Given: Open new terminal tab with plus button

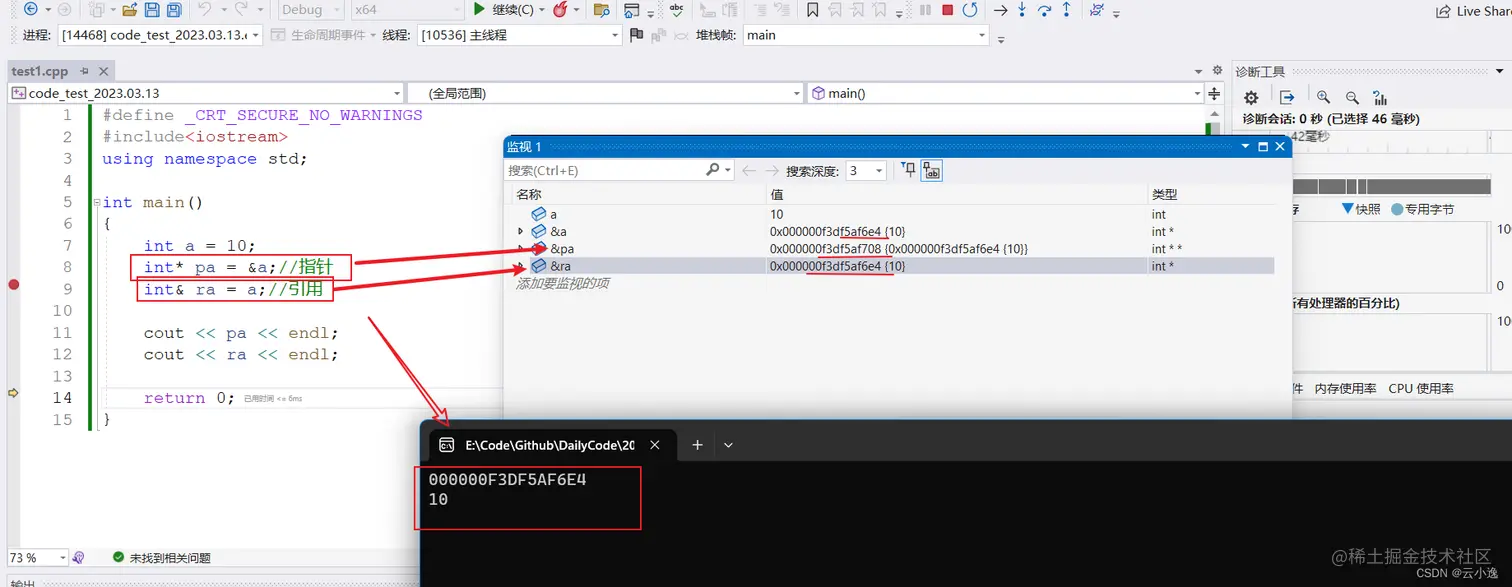Looking at the screenshot, I should [x=697, y=445].
